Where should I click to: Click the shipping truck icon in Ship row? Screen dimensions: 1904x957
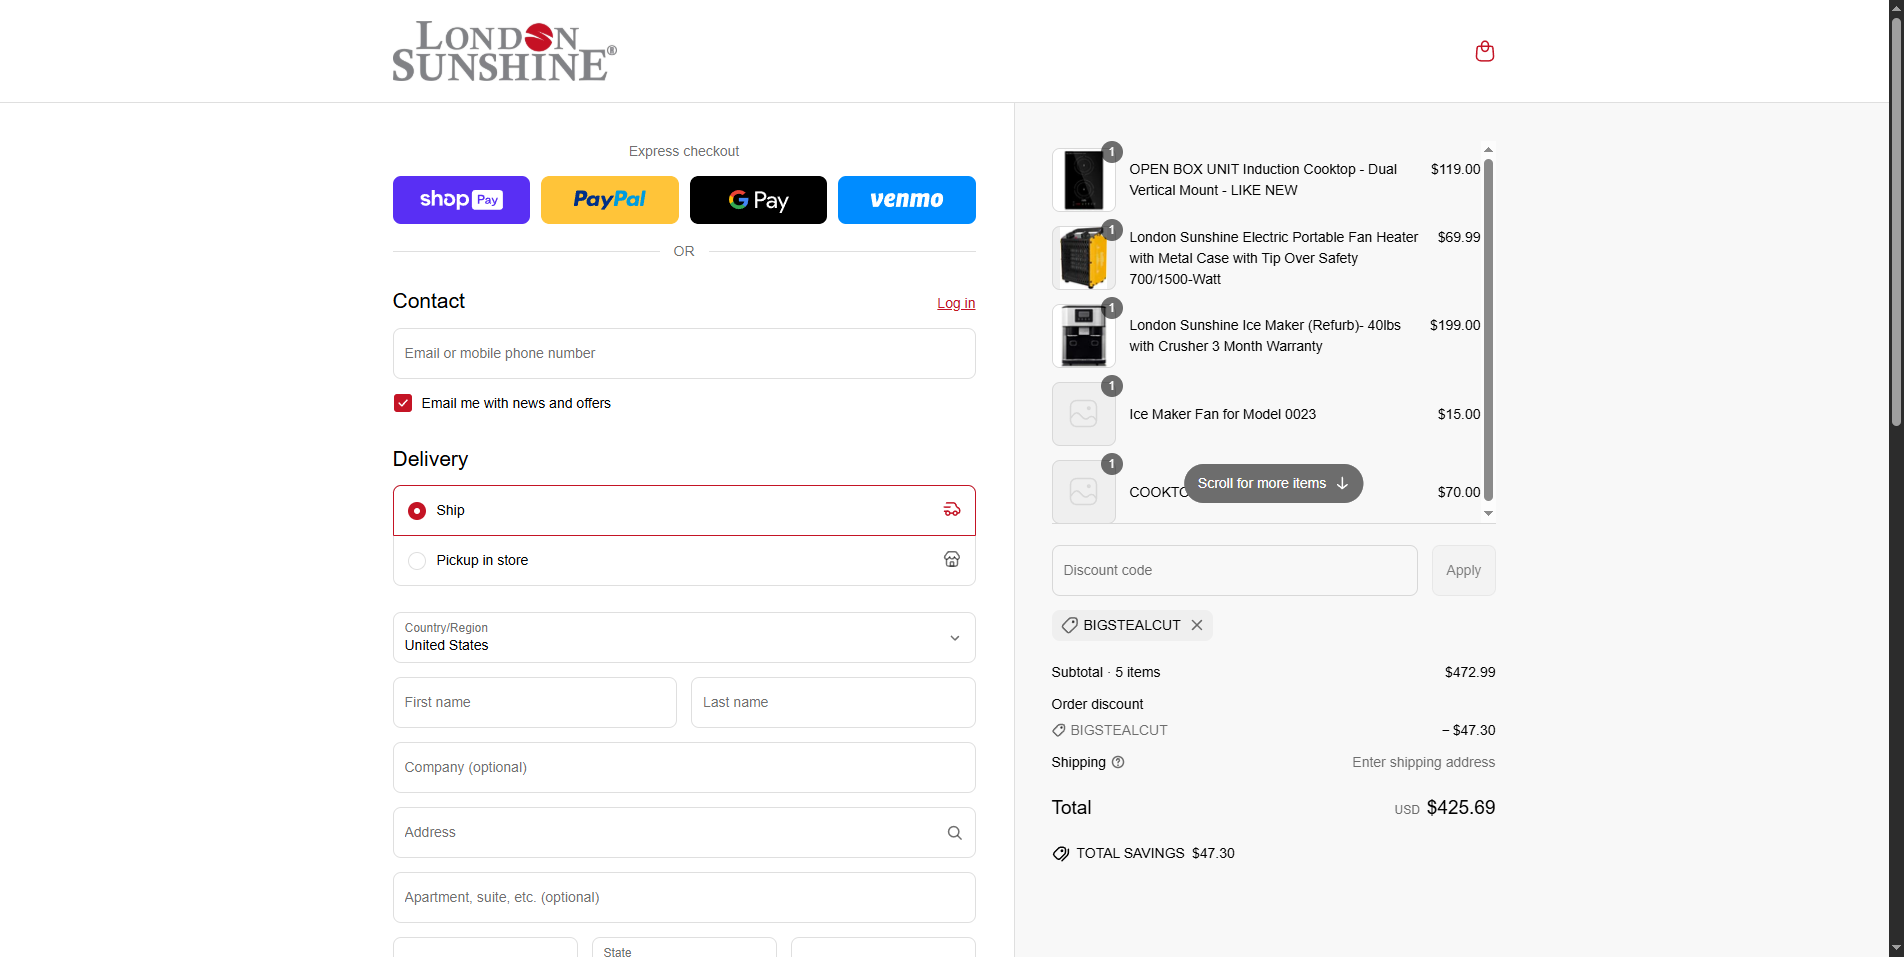coord(952,510)
